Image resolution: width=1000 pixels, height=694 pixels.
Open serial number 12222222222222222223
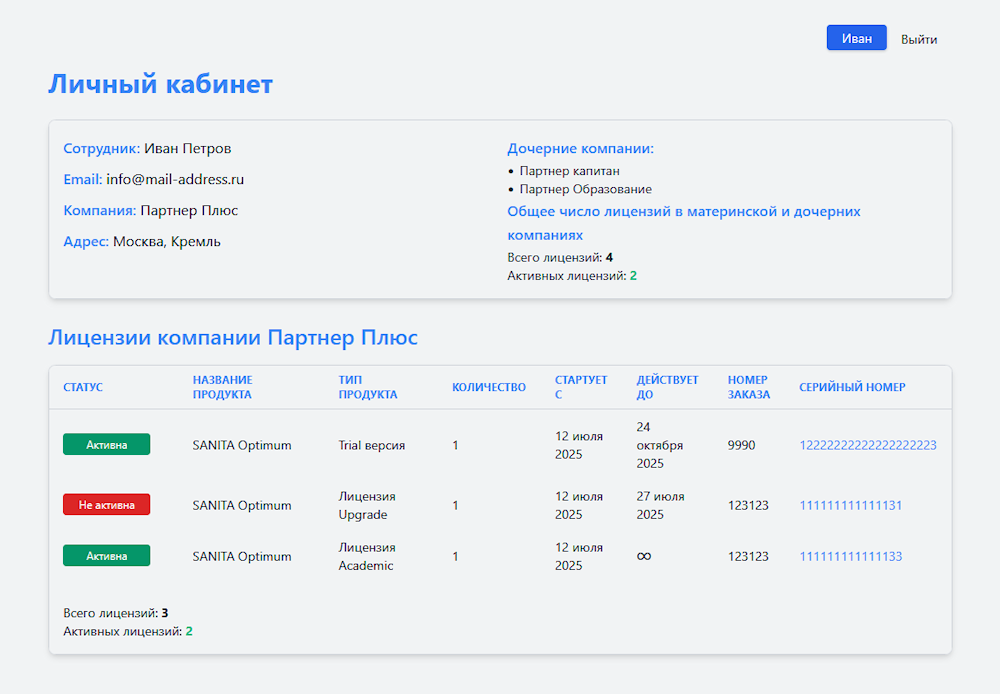pos(866,444)
